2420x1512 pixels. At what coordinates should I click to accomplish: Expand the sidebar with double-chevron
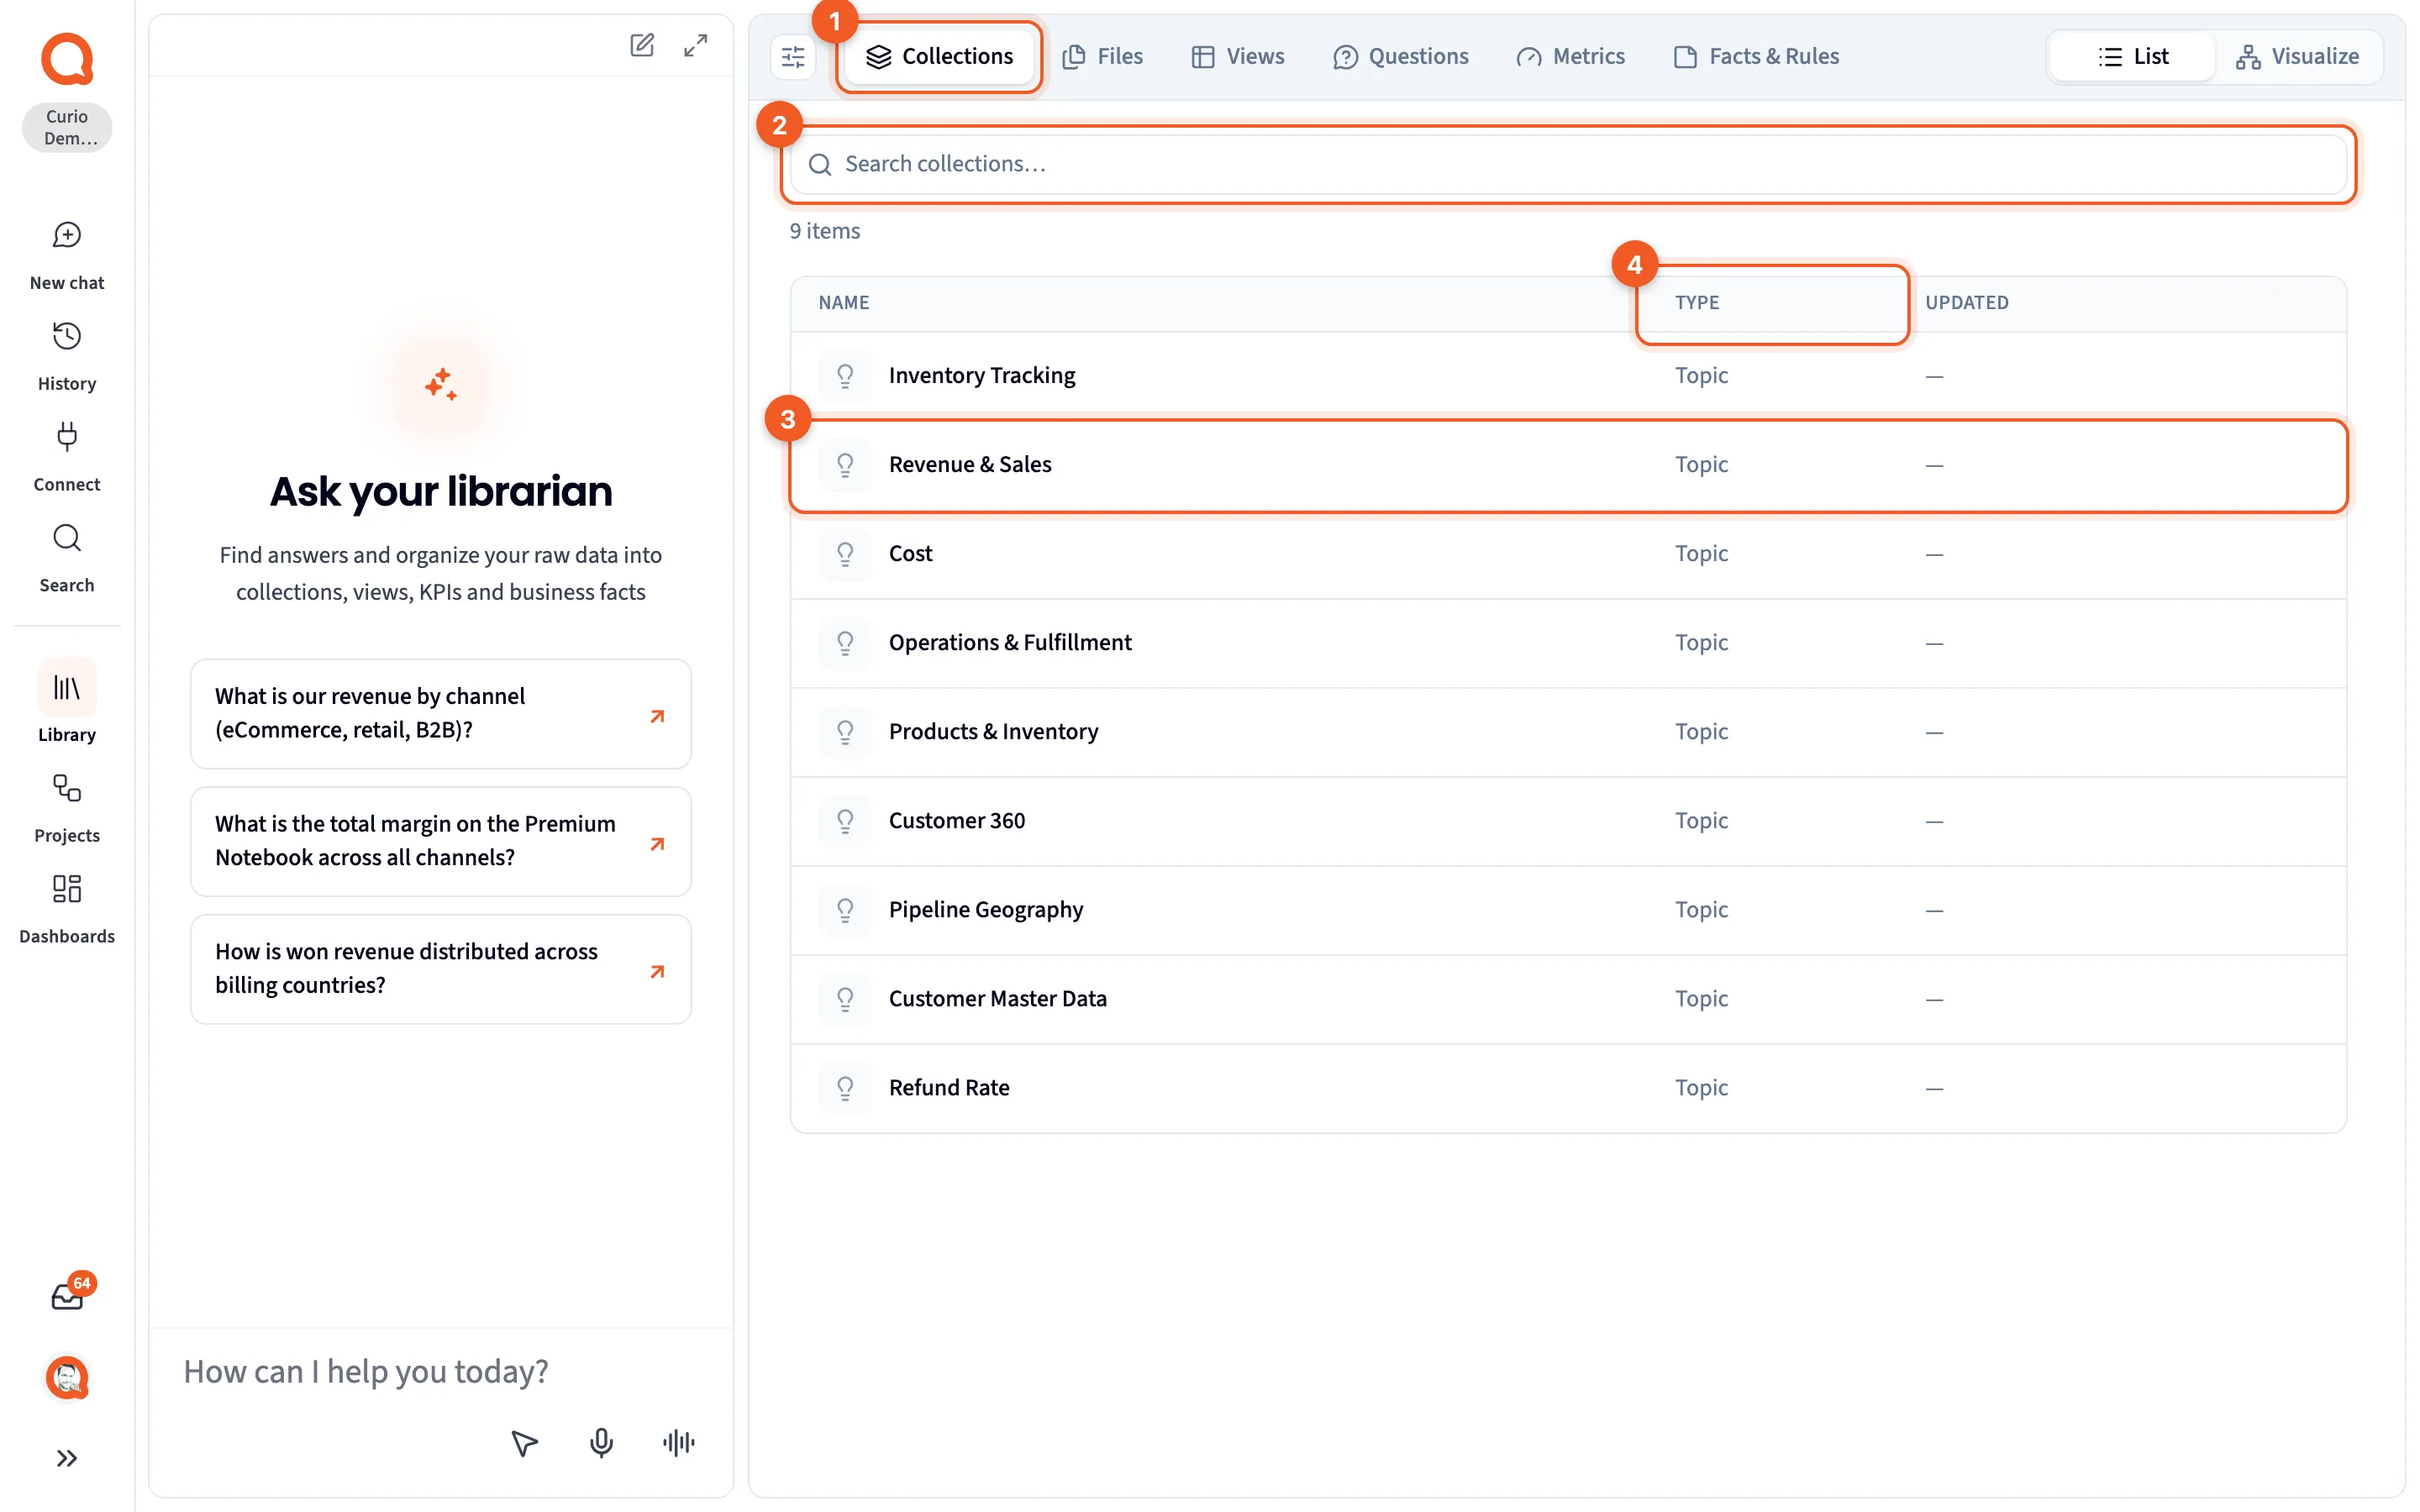click(x=67, y=1458)
